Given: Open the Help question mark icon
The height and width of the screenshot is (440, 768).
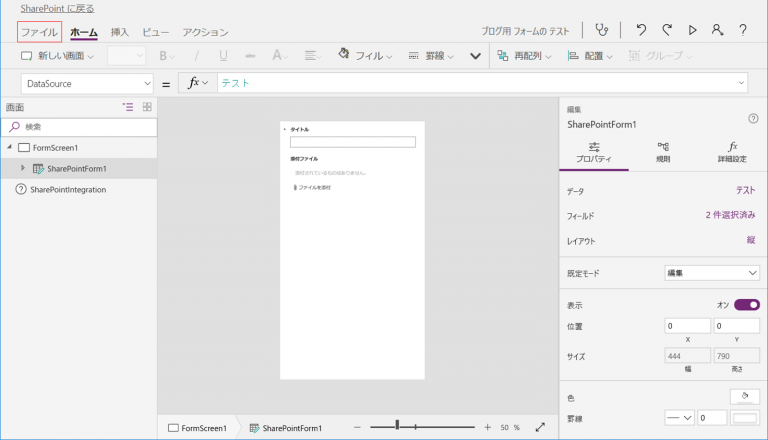Looking at the screenshot, I should (x=743, y=31).
